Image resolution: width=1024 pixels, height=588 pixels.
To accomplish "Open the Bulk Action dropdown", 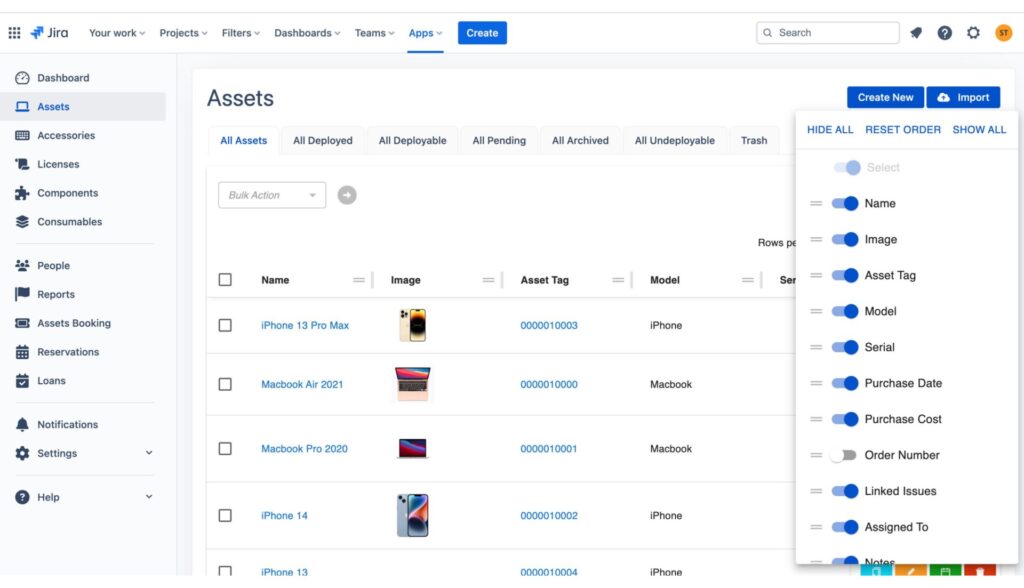I will 271,195.
